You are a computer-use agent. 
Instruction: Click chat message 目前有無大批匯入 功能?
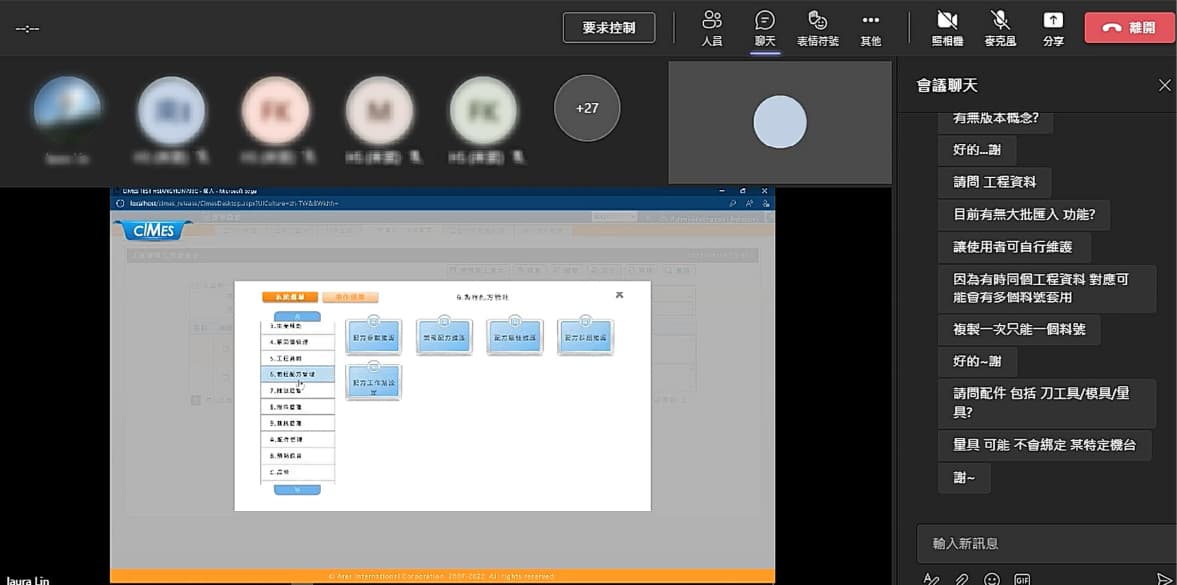point(1024,215)
